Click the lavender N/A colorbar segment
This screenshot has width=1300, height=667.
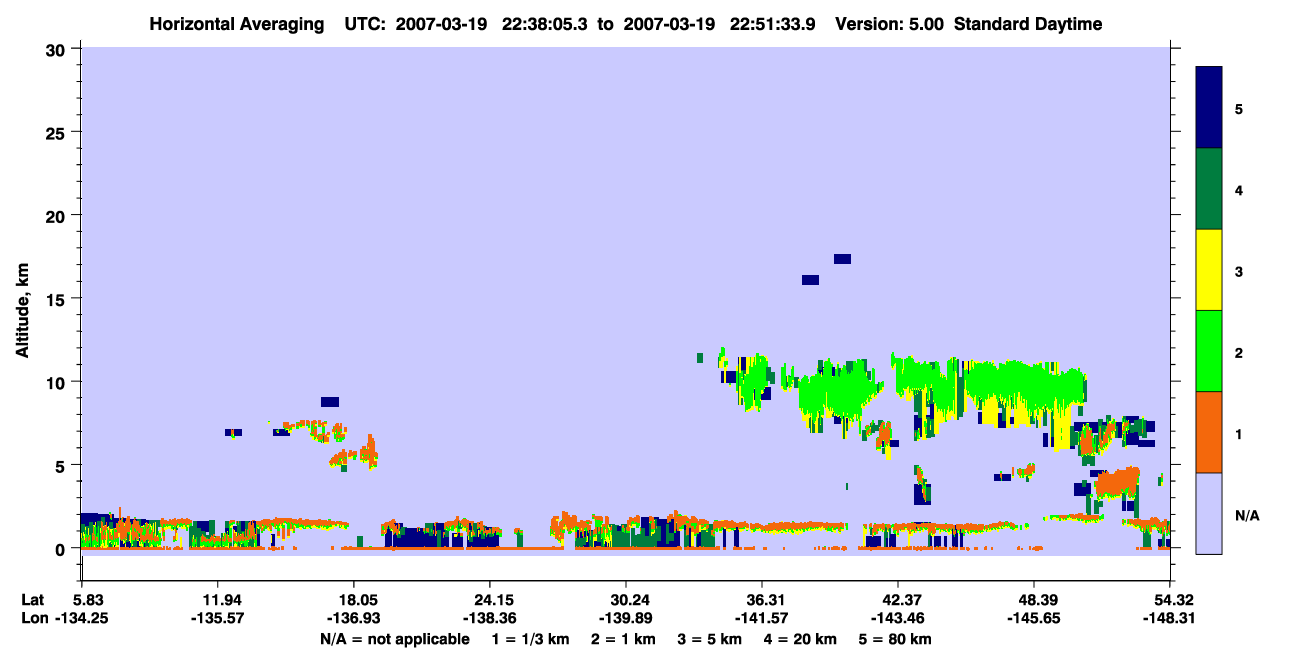pyautogui.click(x=1209, y=513)
